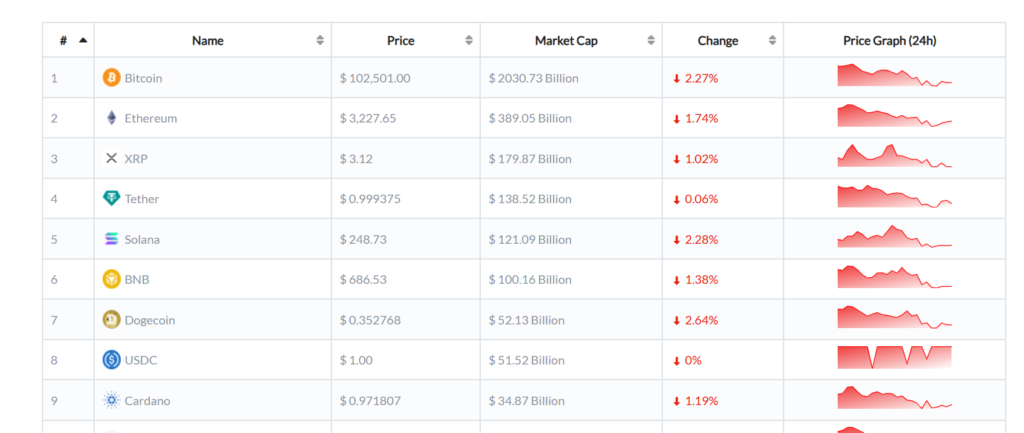This screenshot has height=433, width=1024.
Task: Click the BNB logo icon
Action: pos(112,280)
